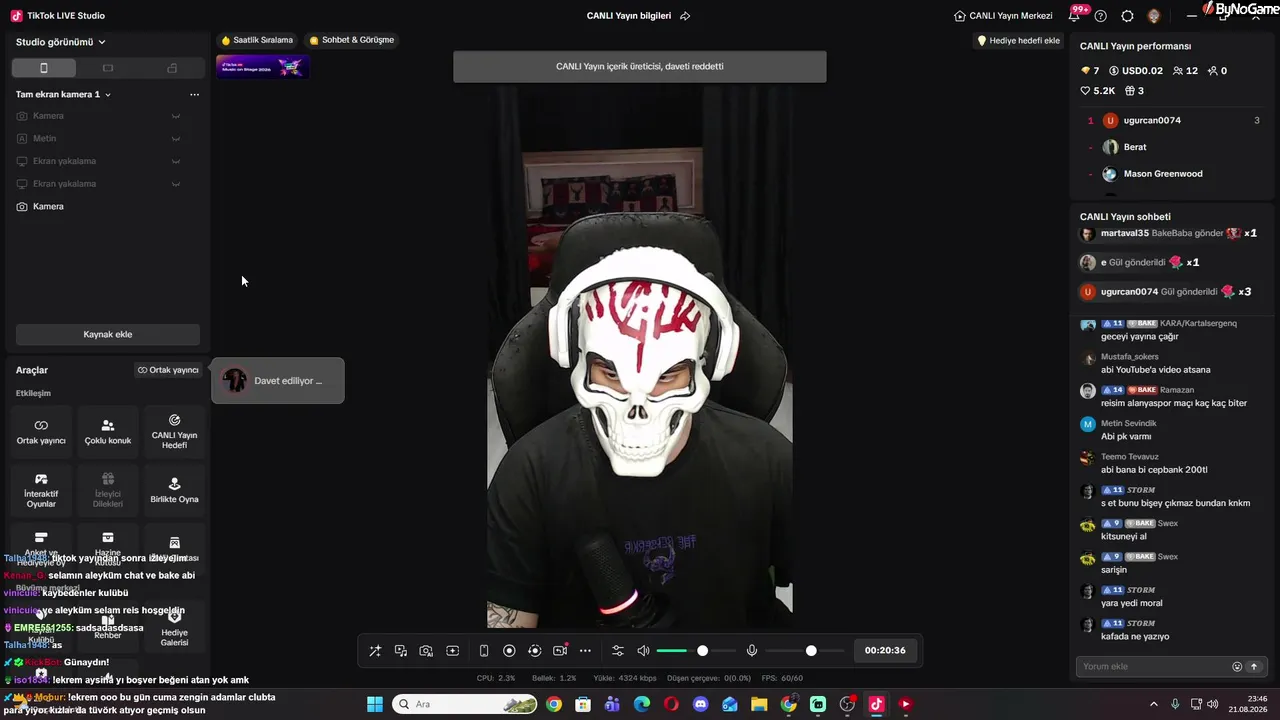Select the Metin source row
Image resolution: width=1280 pixels, height=720 pixels.
108,139
